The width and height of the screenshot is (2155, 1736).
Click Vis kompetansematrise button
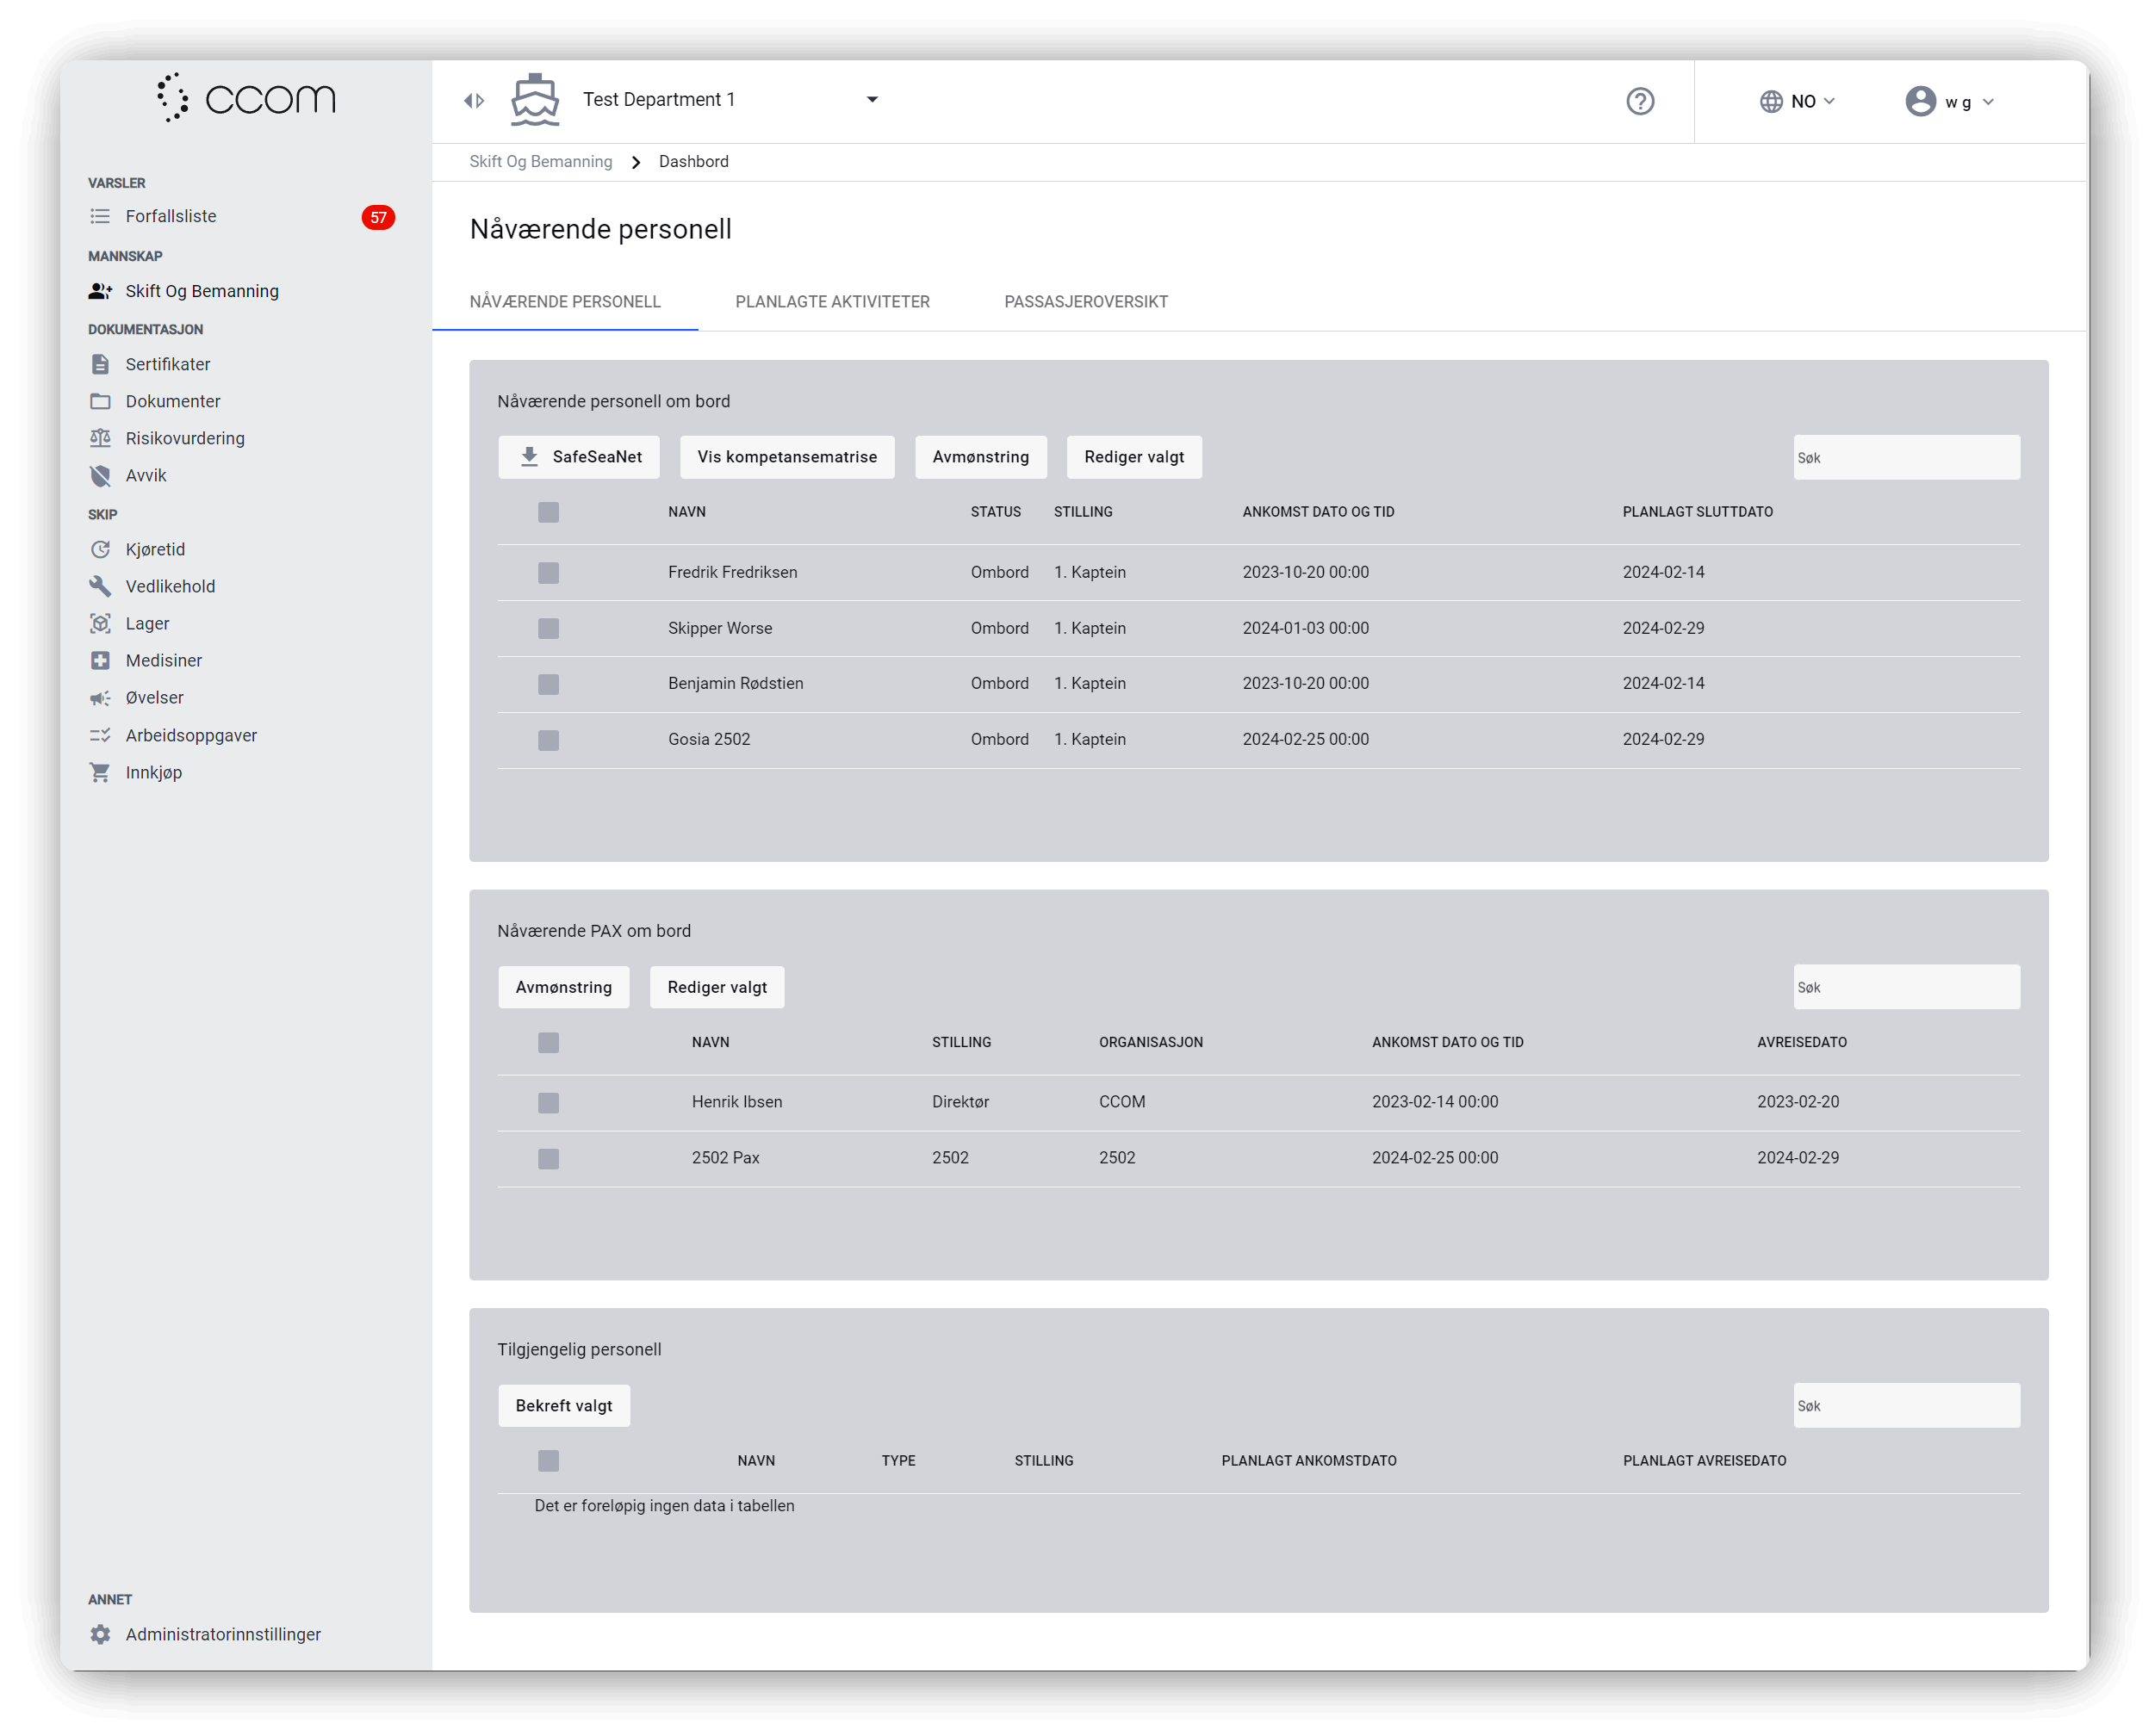787,457
